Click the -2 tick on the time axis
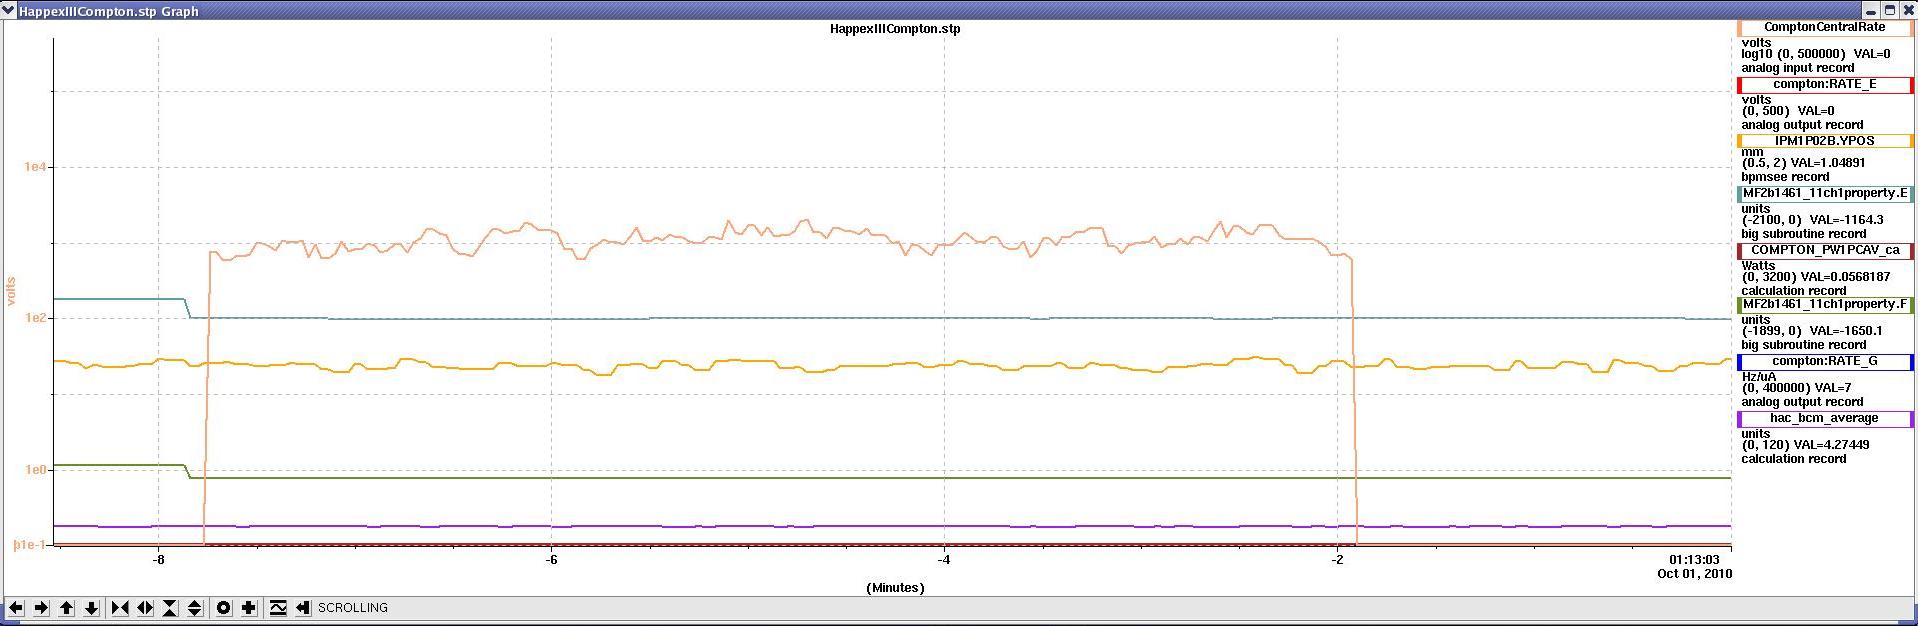This screenshot has height=626, width=1918. (1338, 560)
